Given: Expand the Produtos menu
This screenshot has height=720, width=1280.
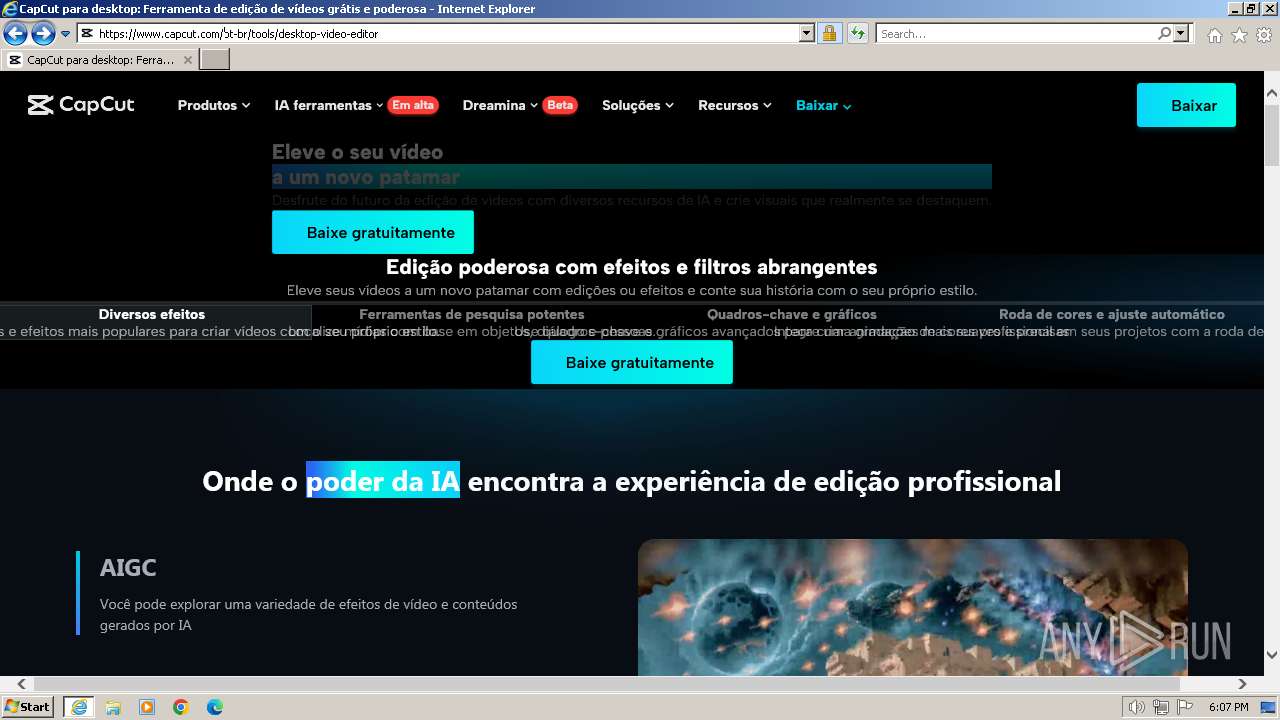Looking at the screenshot, I should click(214, 105).
